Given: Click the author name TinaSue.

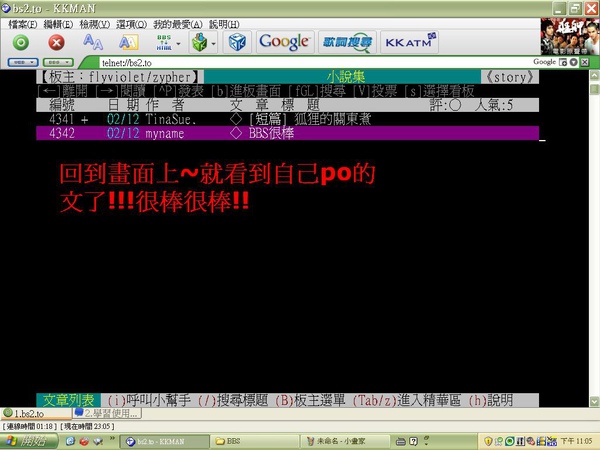Looking at the screenshot, I should tap(171, 119).
